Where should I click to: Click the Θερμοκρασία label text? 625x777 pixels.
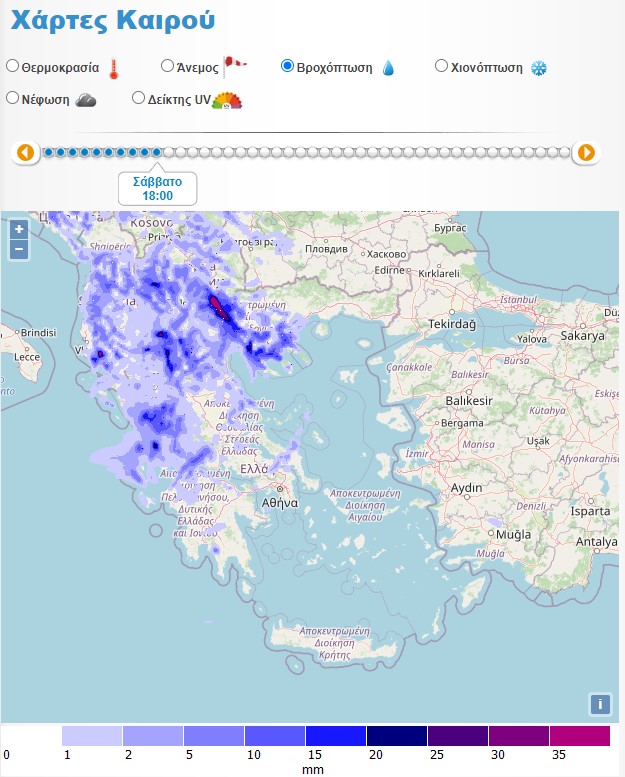60,68
